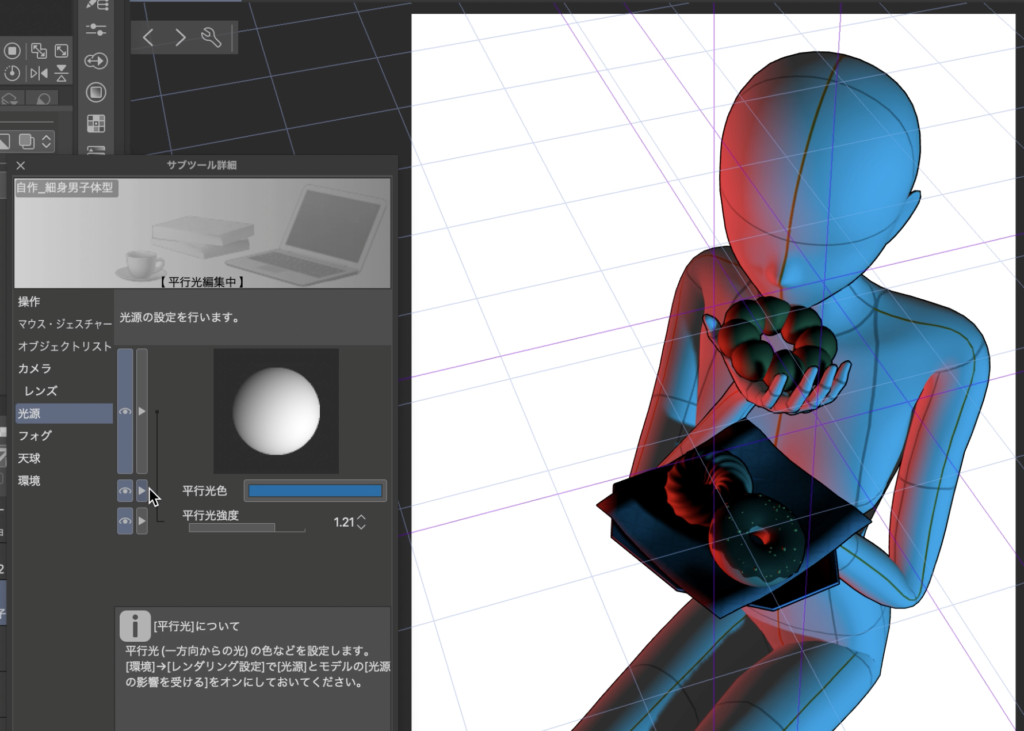The height and width of the screenshot is (731, 1024).
Task: Select カメラ category in the list
Action: 35,369
